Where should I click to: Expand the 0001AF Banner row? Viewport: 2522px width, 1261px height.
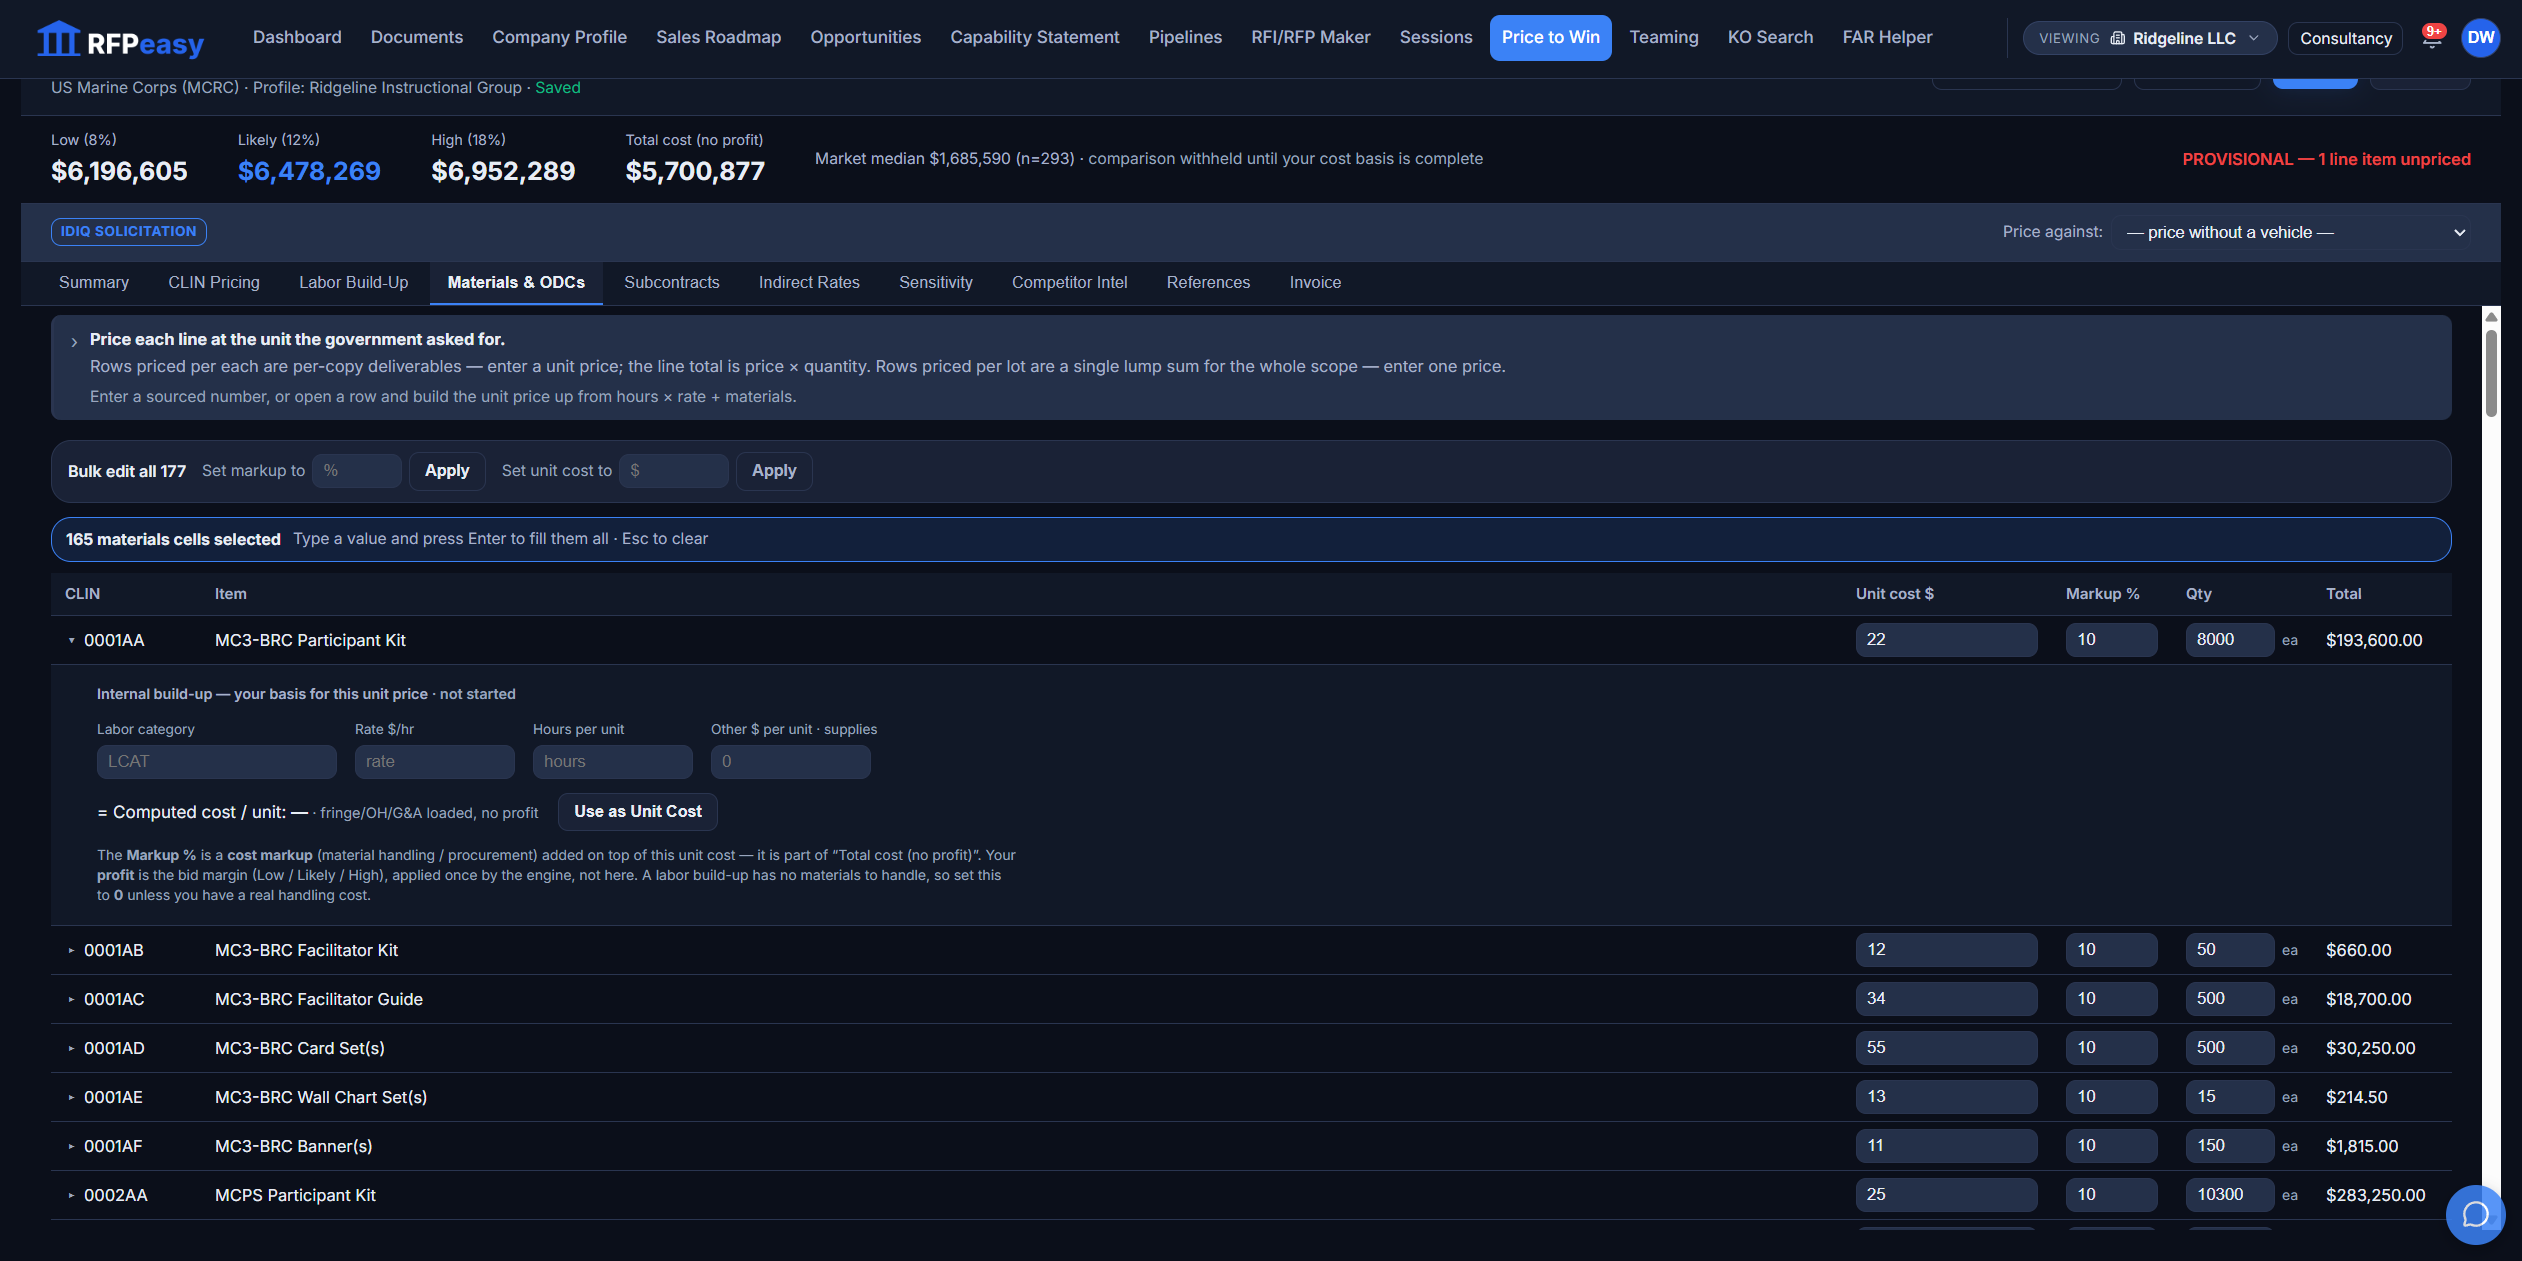point(71,1146)
